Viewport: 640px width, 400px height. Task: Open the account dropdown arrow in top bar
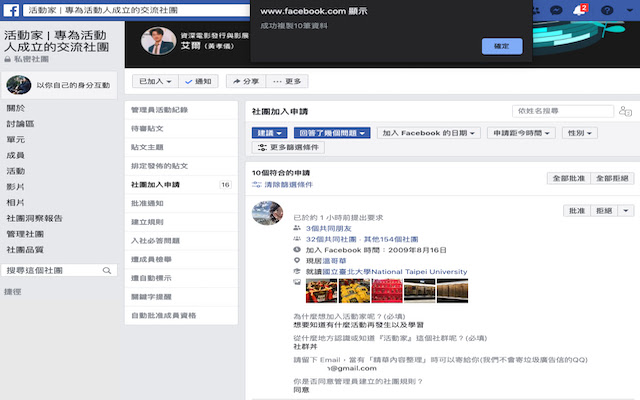coord(629,10)
